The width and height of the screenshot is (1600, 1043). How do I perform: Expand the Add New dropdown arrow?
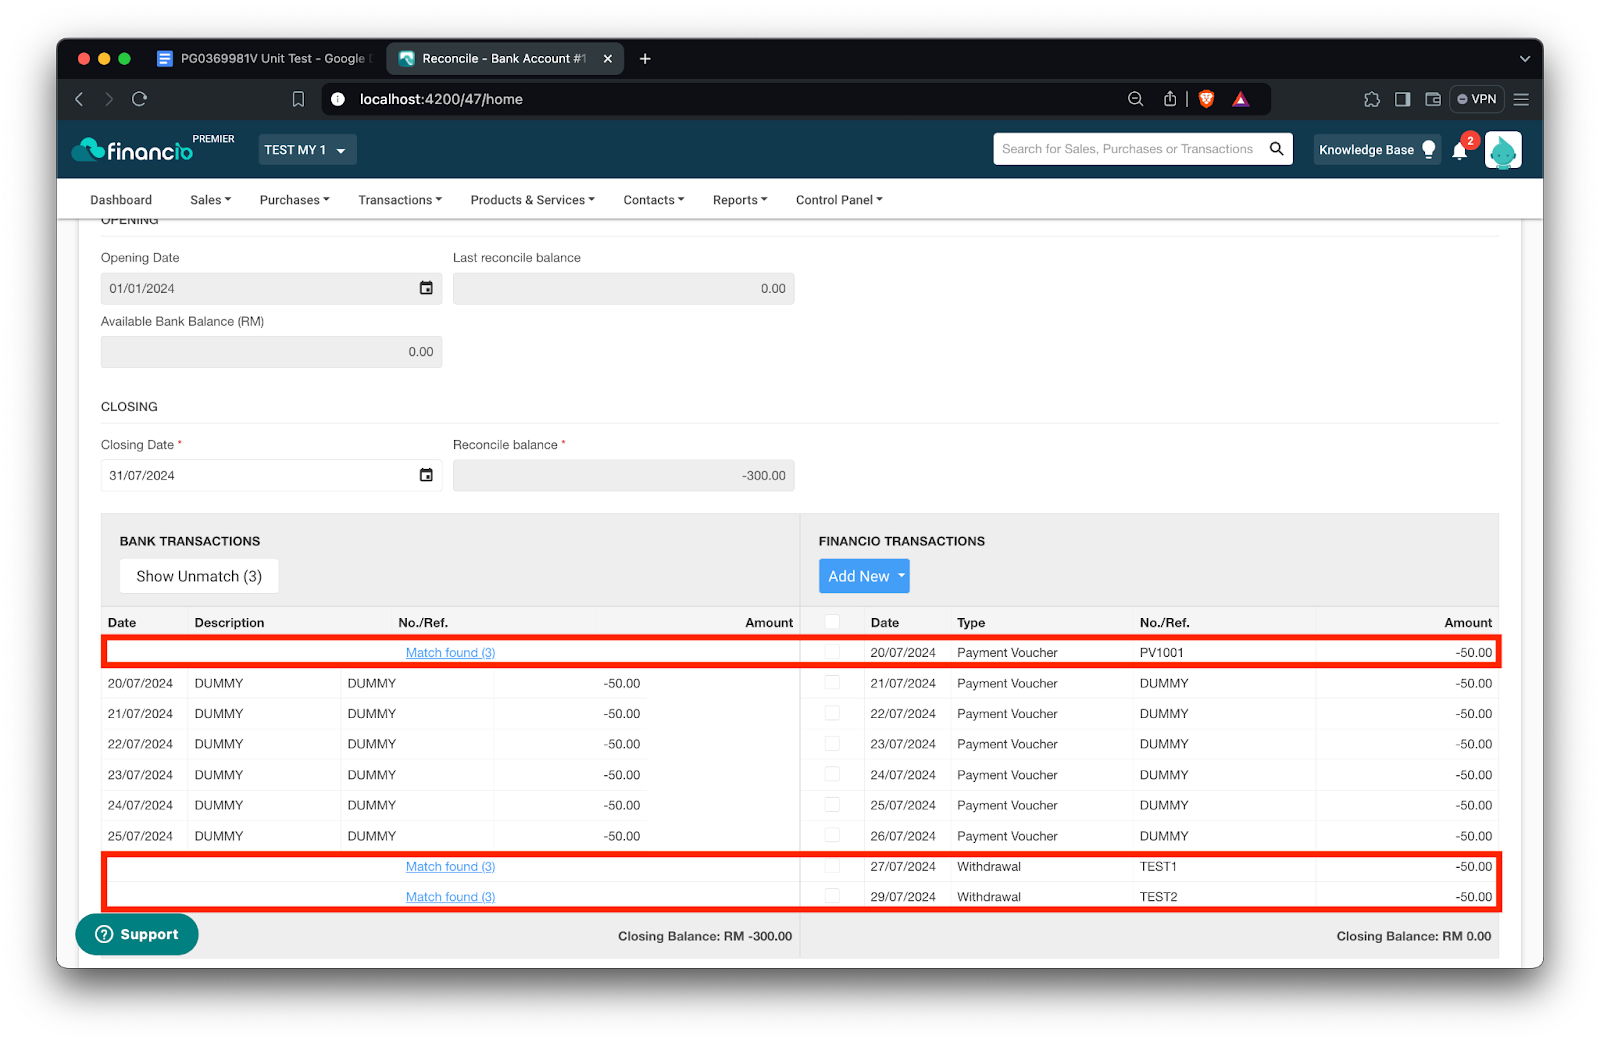click(898, 575)
